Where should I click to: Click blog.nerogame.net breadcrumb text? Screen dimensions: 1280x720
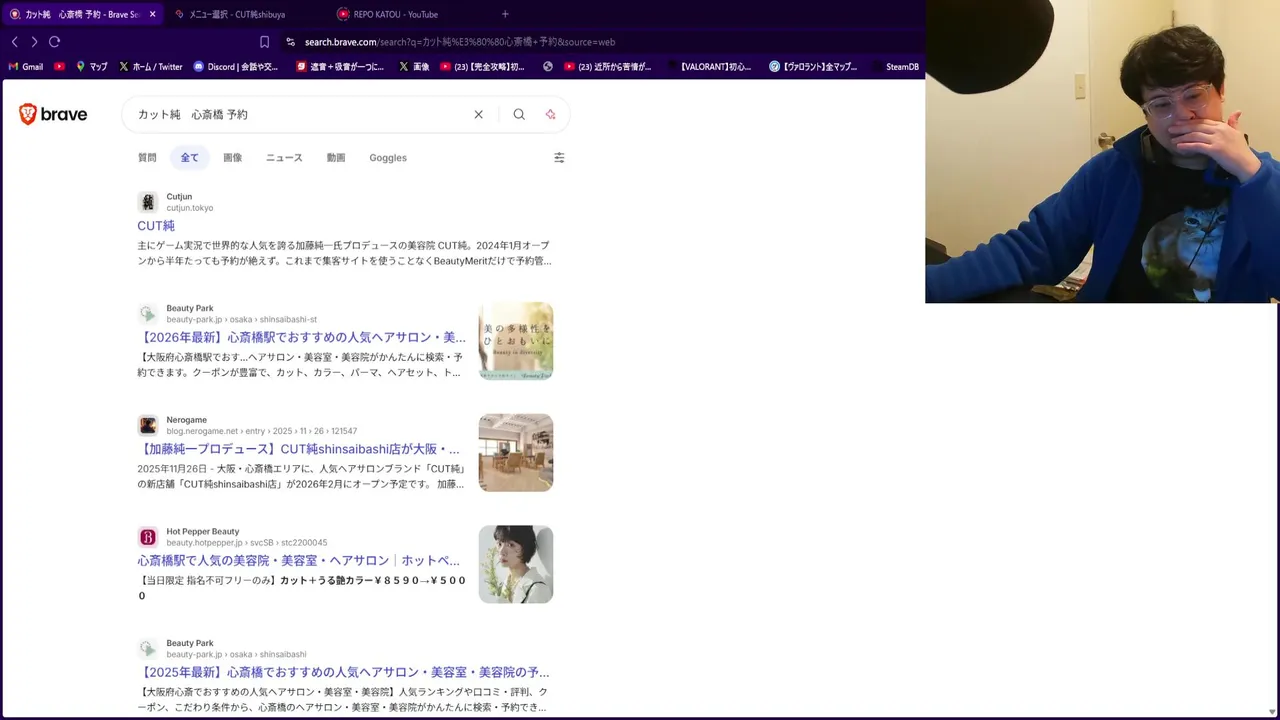[262, 431]
